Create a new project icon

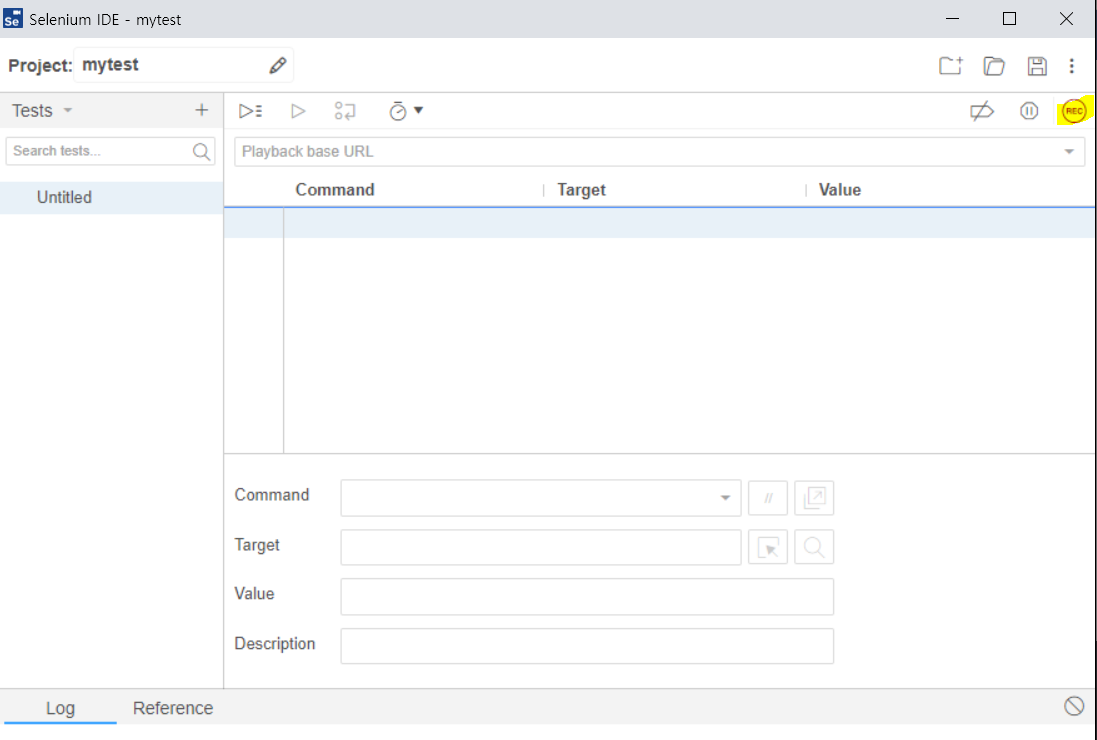[950, 66]
